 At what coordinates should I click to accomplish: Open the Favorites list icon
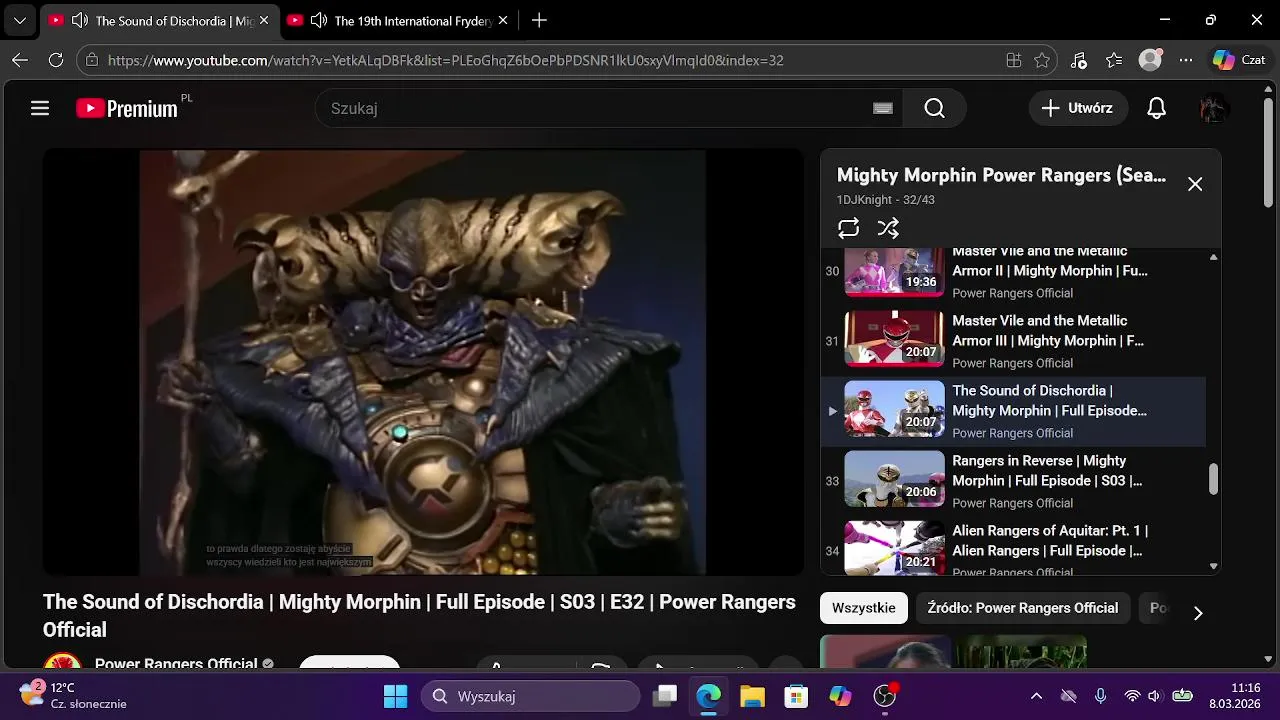[x=1114, y=60]
